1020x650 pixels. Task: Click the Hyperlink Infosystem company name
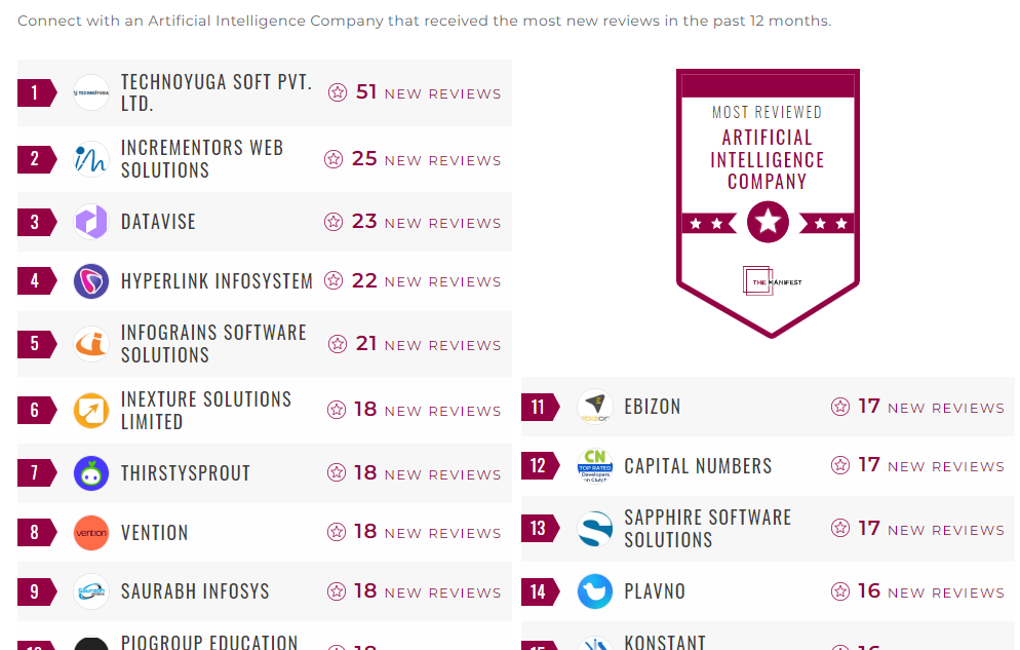click(x=217, y=281)
